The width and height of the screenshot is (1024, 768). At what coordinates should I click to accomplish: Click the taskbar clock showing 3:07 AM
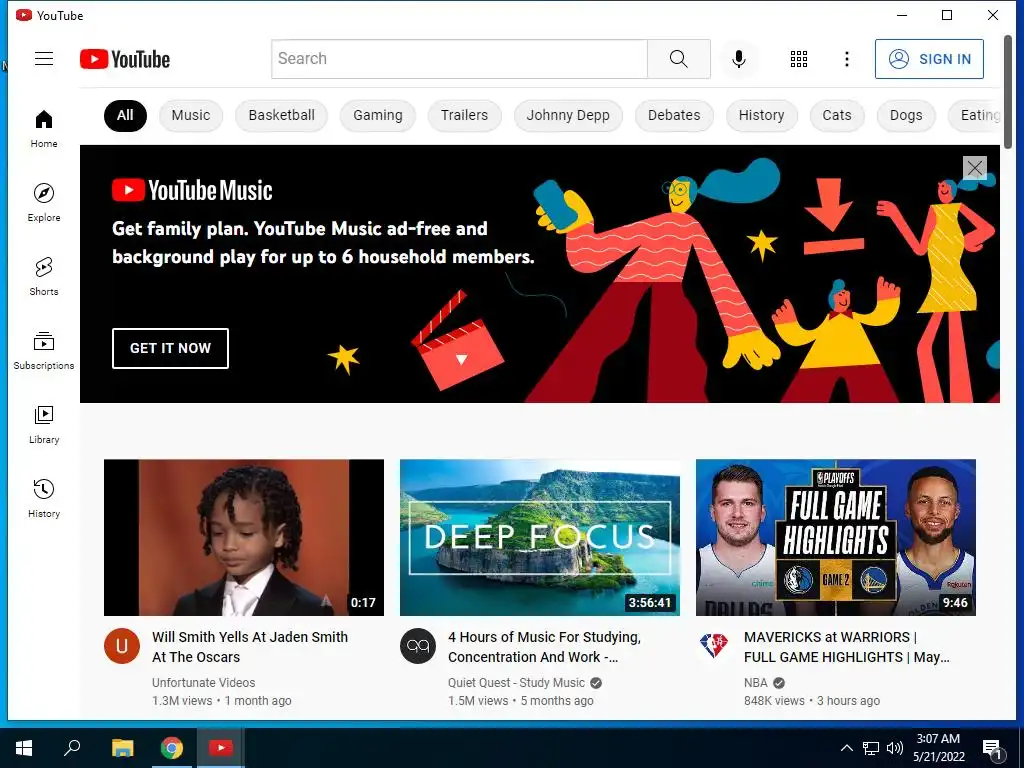coord(938,748)
